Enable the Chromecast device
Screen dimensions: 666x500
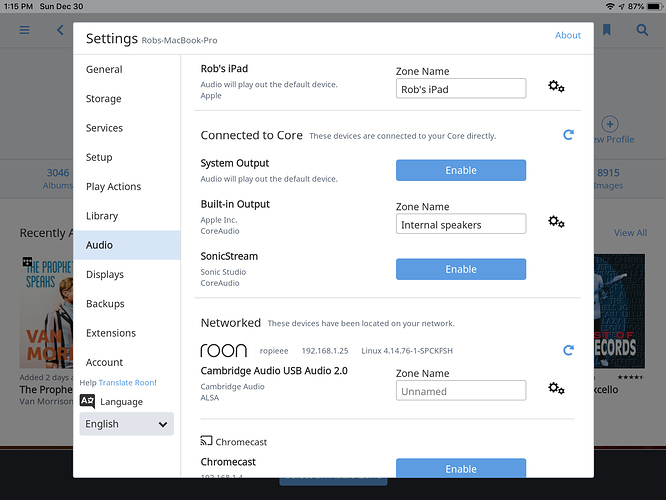point(461,468)
